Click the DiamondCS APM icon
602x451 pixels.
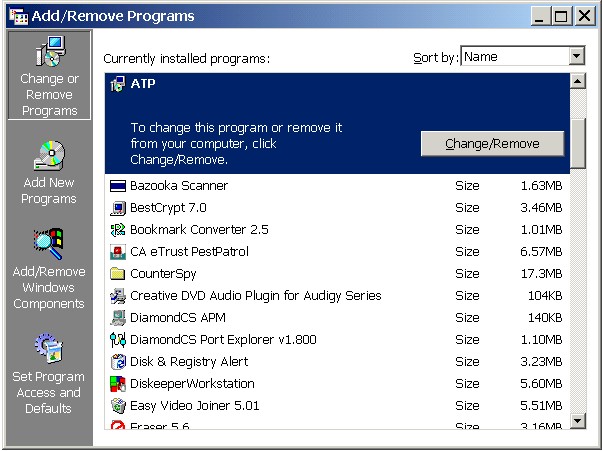(x=117, y=317)
